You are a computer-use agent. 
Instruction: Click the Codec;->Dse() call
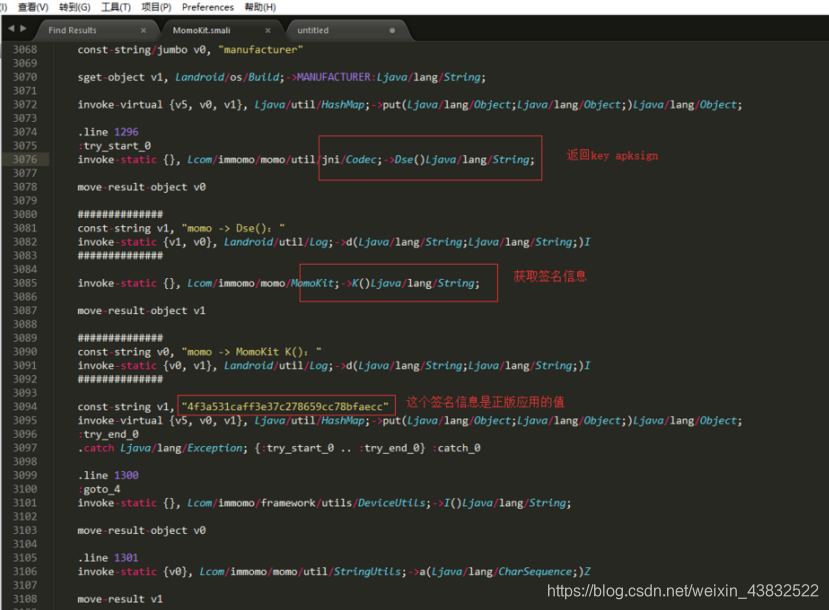coord(385,160)
